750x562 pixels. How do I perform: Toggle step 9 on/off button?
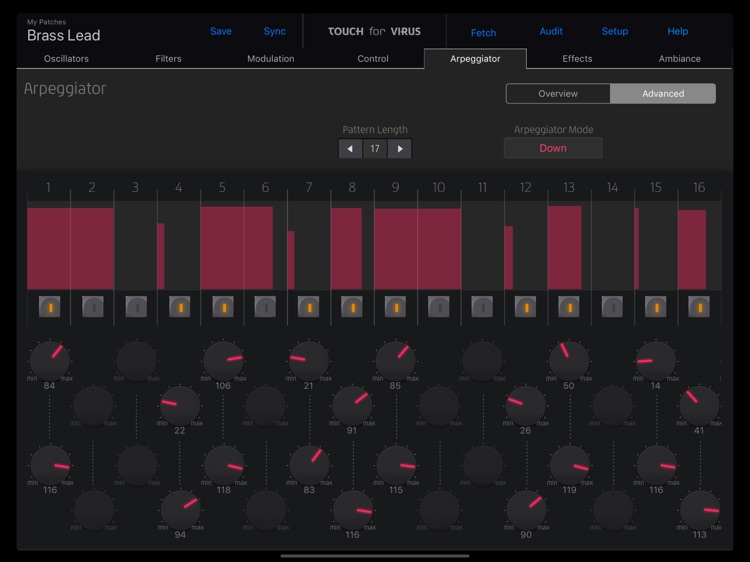[x=395, y=307]
